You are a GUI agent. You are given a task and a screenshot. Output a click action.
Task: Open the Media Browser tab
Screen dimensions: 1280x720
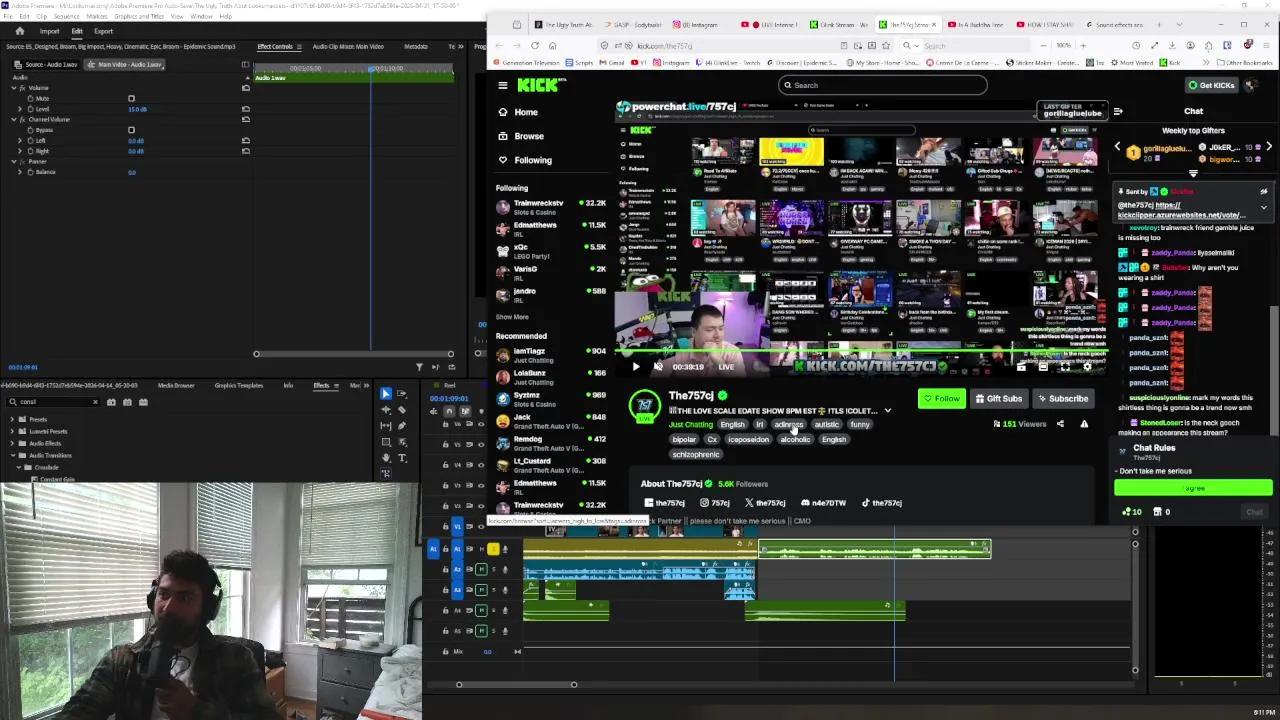pos(176,386)
